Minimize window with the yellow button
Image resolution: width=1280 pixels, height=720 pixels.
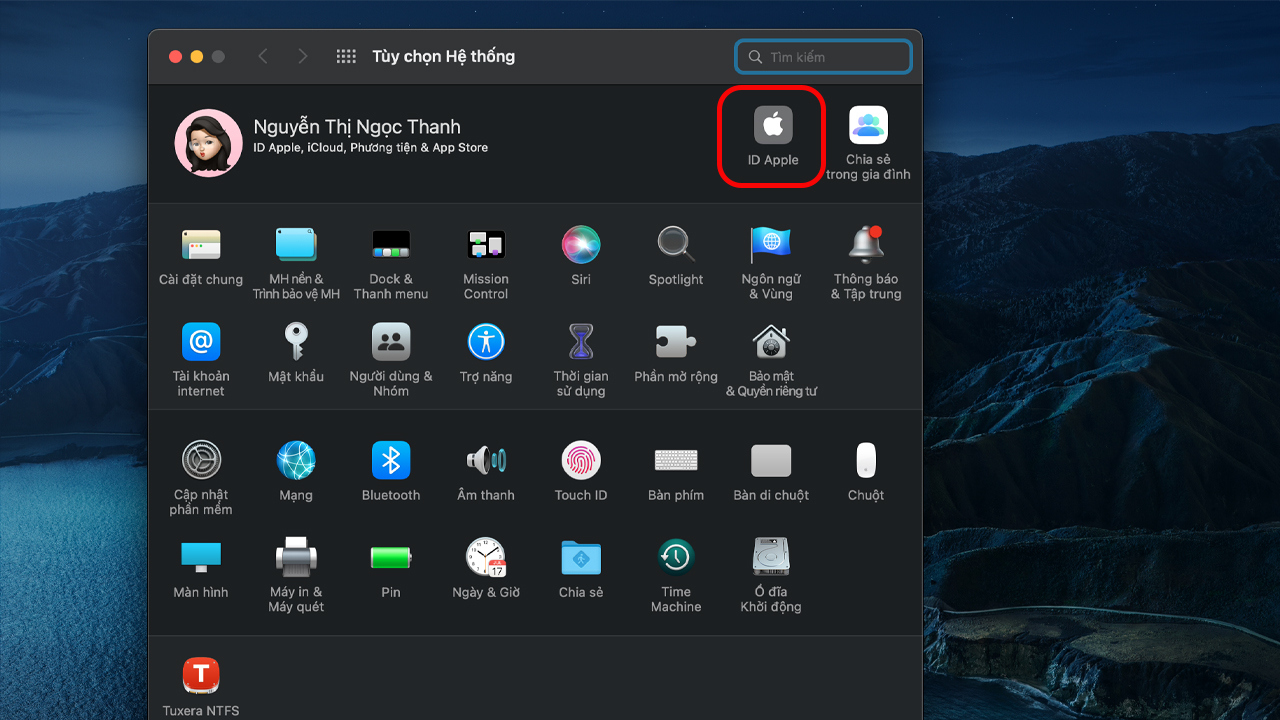click(197, 57)
